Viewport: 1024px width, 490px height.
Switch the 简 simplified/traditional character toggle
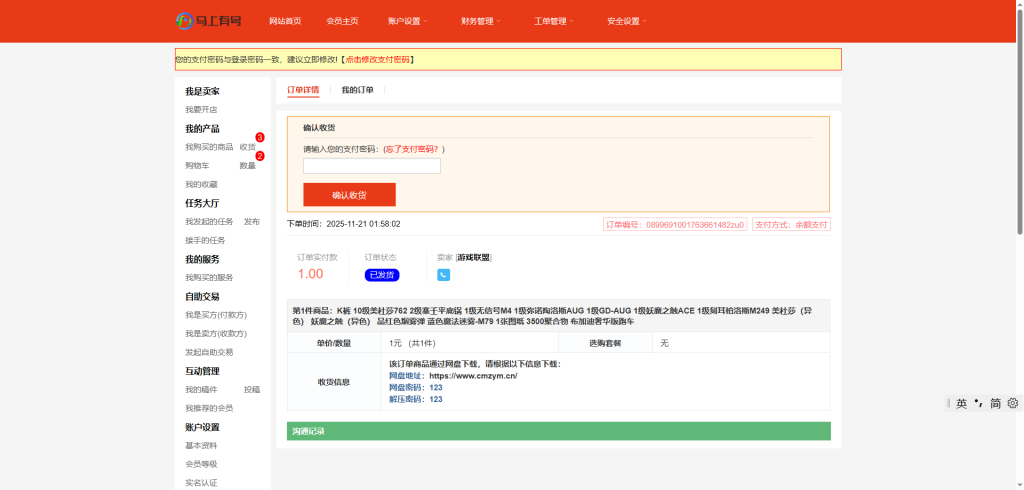click(x=995, y=403)
